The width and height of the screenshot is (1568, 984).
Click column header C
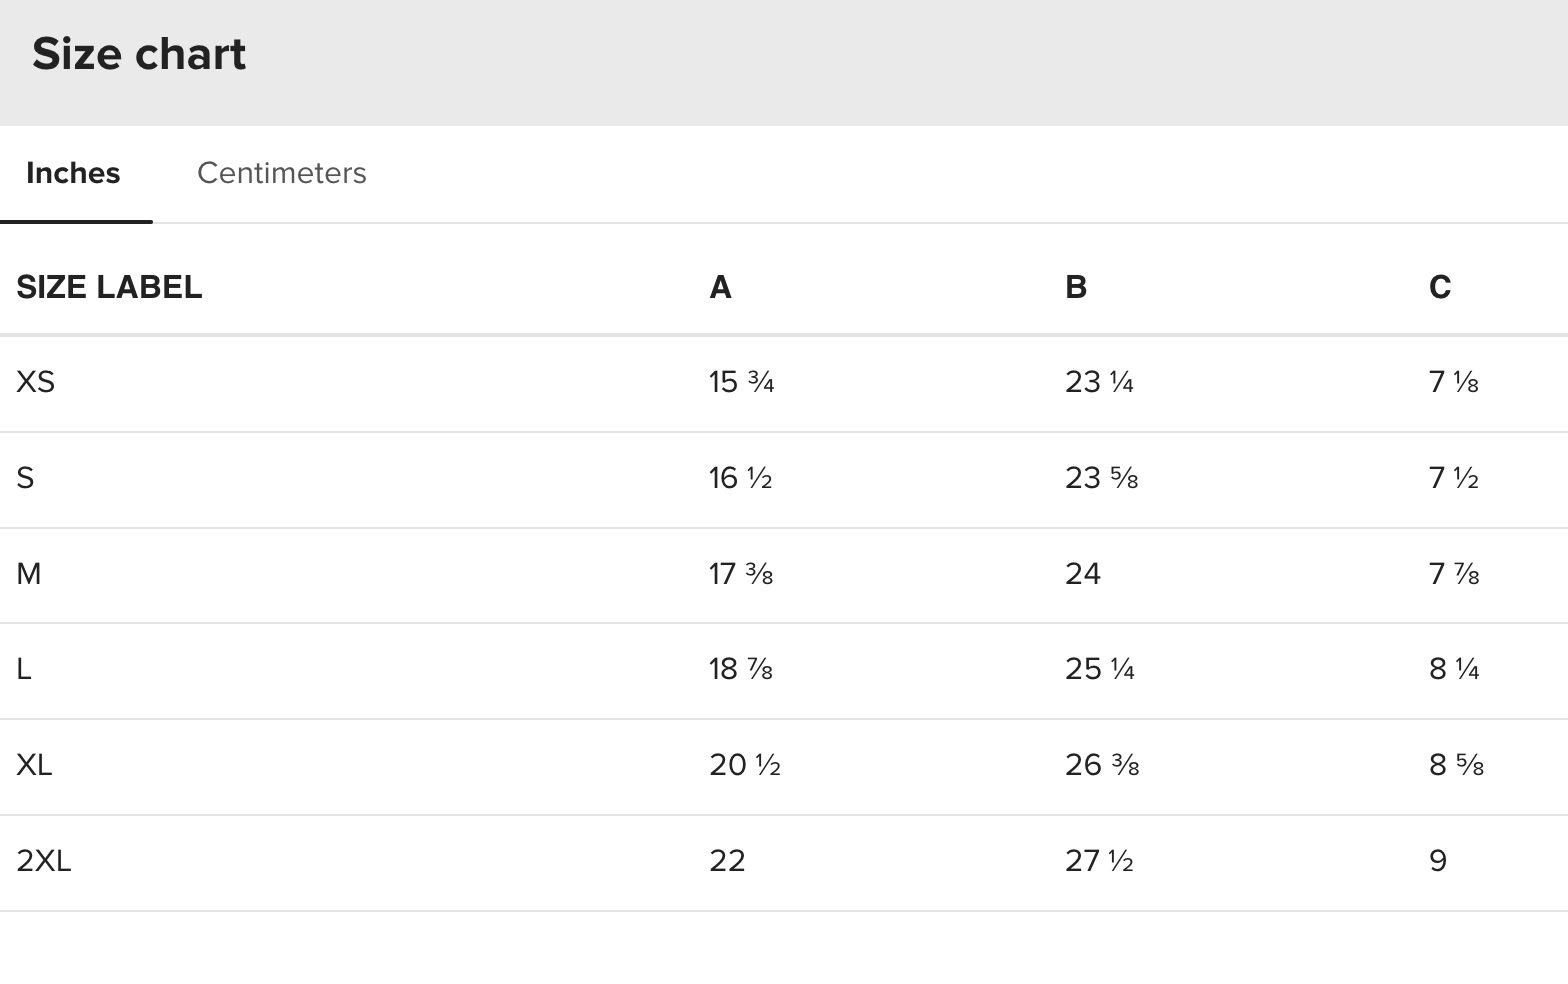pos(1440,287)
